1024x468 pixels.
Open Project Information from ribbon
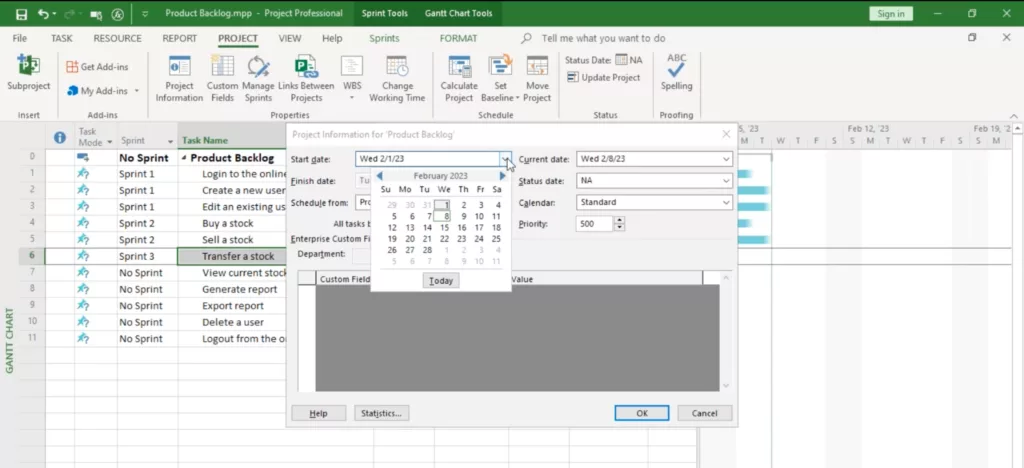tap(179, 79)
